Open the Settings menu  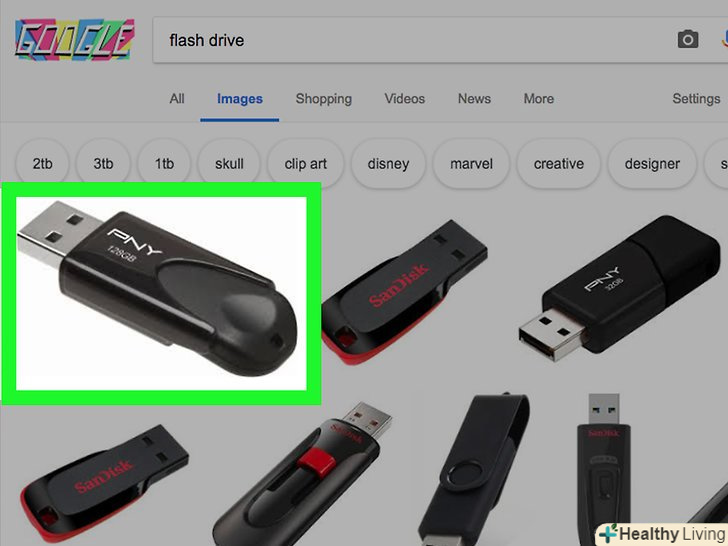pyautogui.click(x=696, y=99)
